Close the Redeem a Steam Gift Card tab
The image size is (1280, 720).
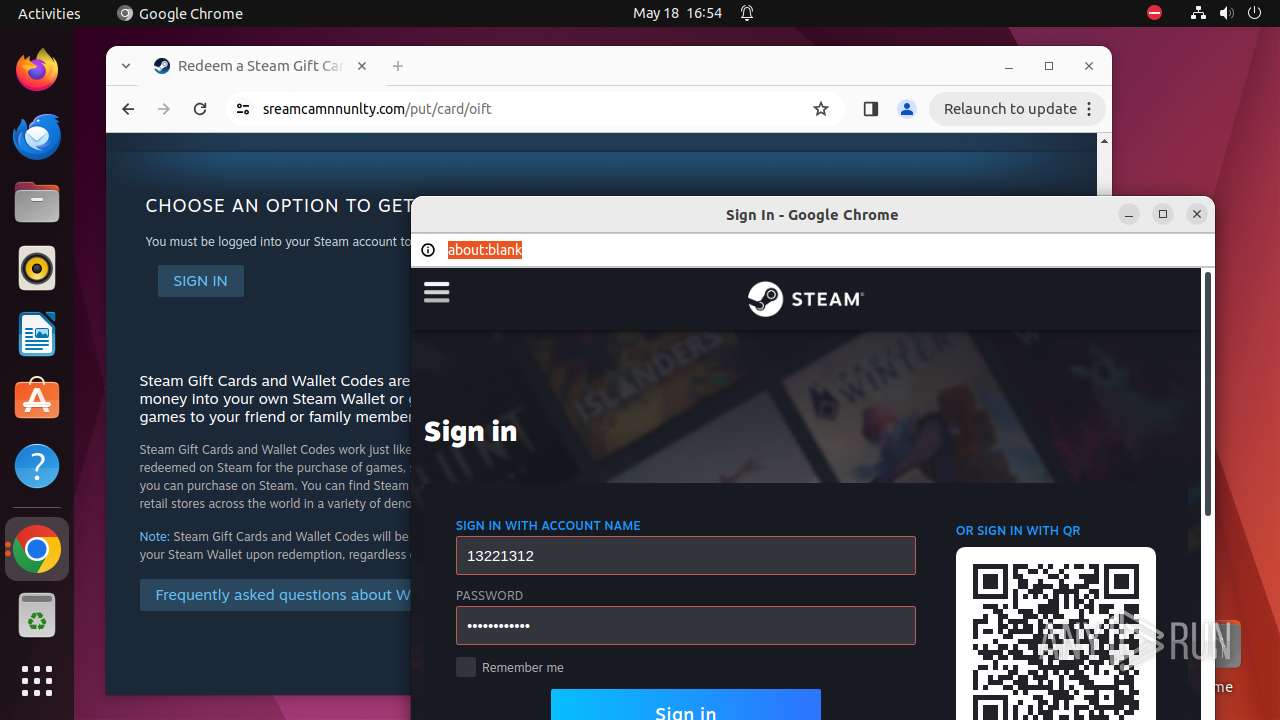(362, 66)
